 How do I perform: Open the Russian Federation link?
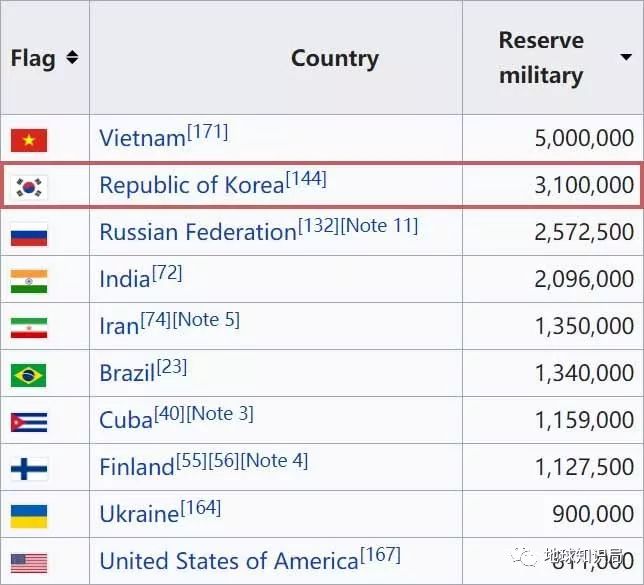(x=197, y=233)
